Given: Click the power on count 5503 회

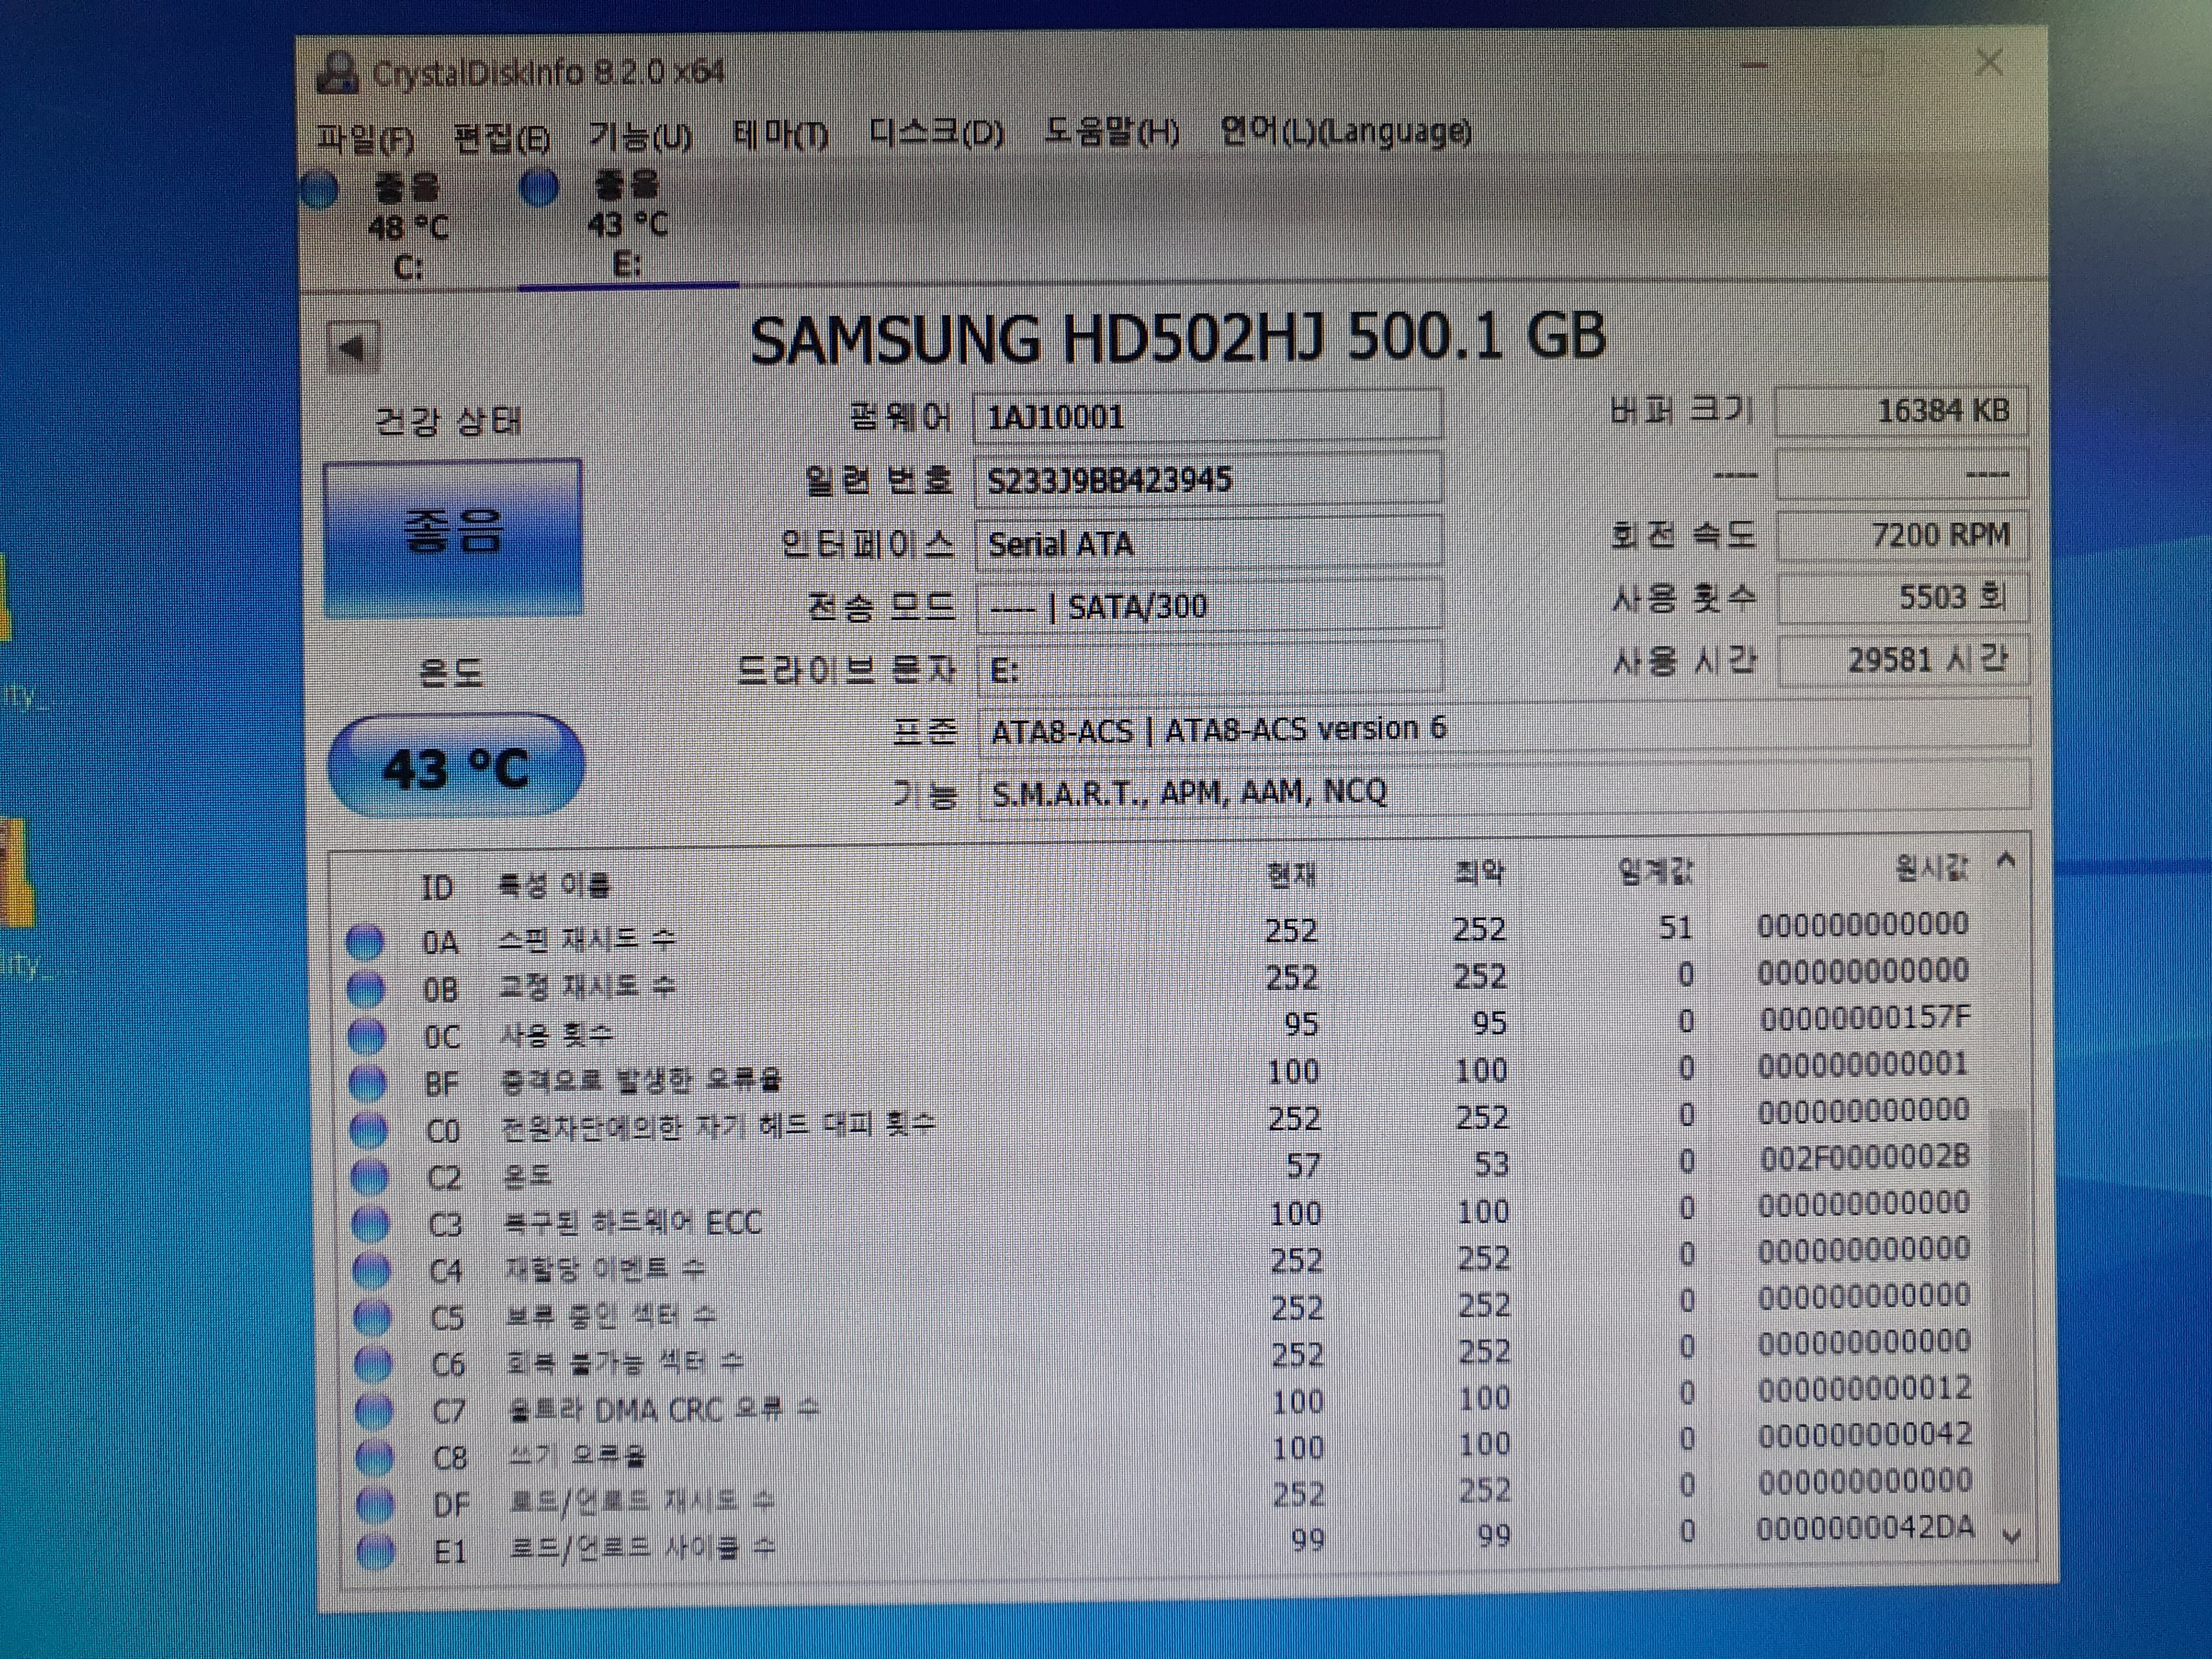Looking at the screenshot, I should point(1904,598).
